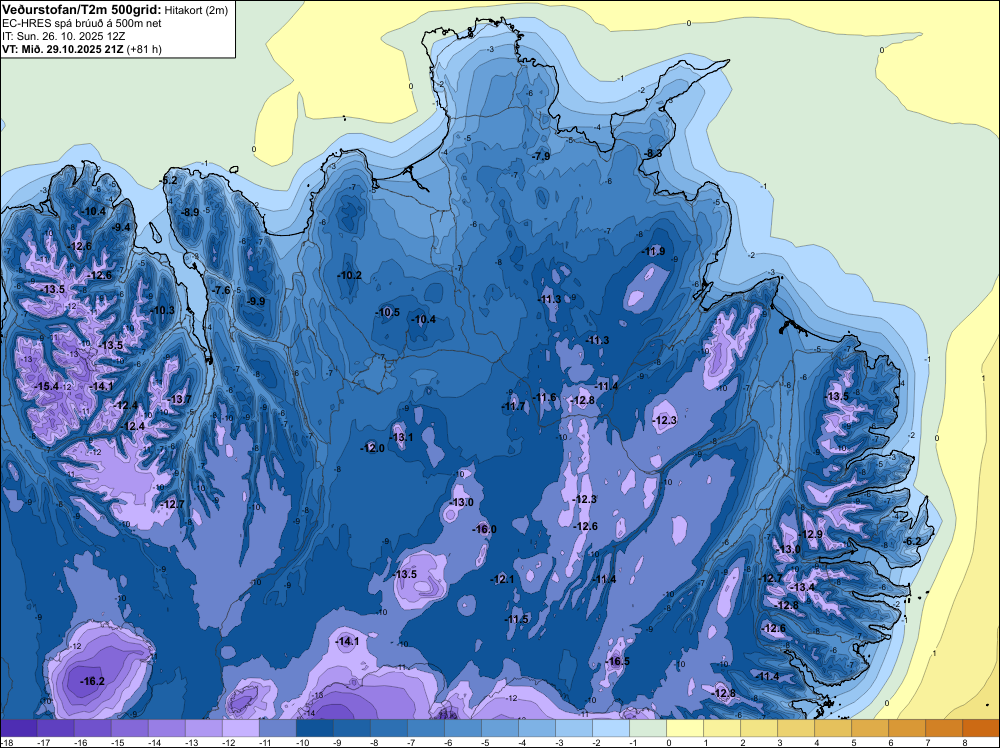This screenshot has width=1000, height=748.
Task: Pick the legend swatch between -13 and -12
Action: pyautogui.click(x=203, y=728)
